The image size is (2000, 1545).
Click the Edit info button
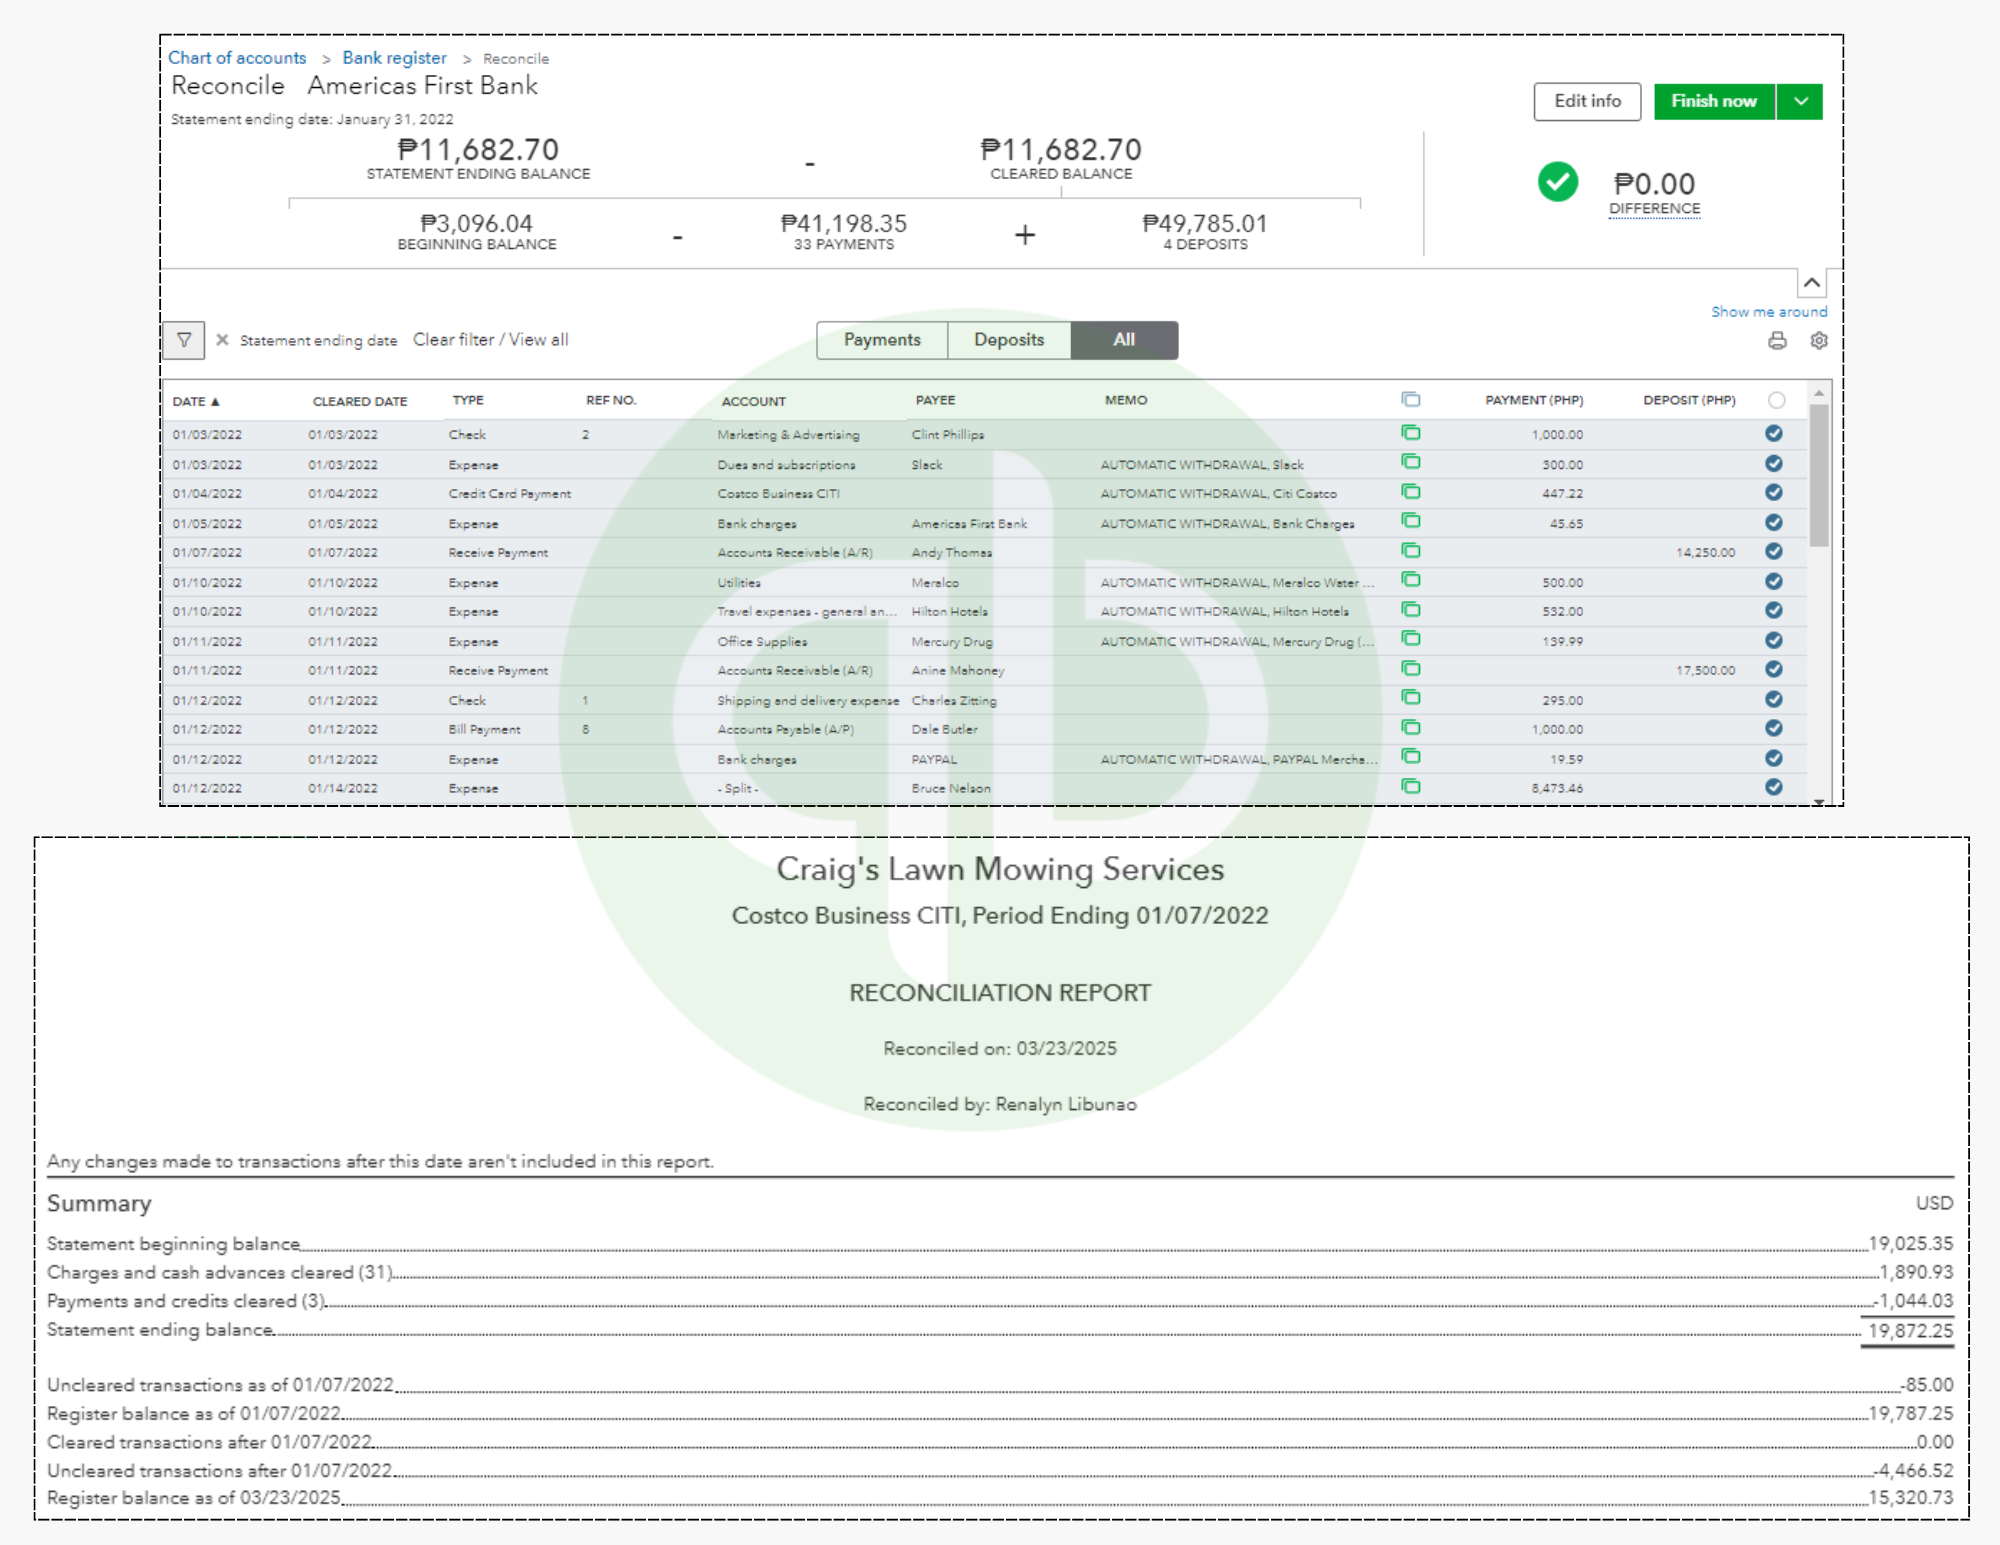click(1587, 101)
